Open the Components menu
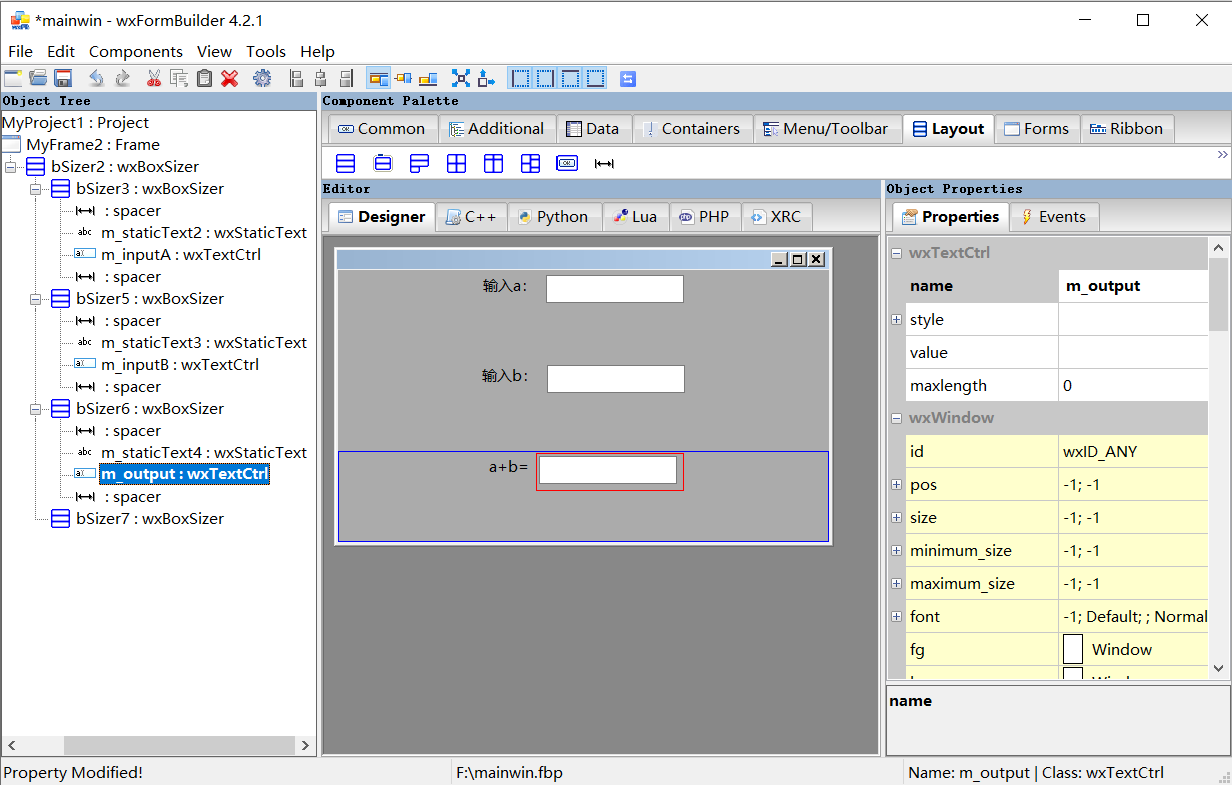The width and height of the screenshot is (1232, 785). [x=136, y=51]
